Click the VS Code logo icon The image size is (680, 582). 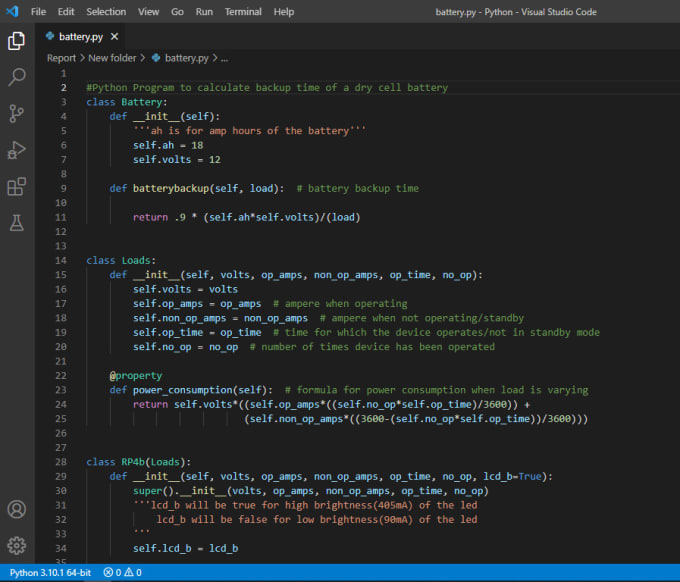pos(12,11)
